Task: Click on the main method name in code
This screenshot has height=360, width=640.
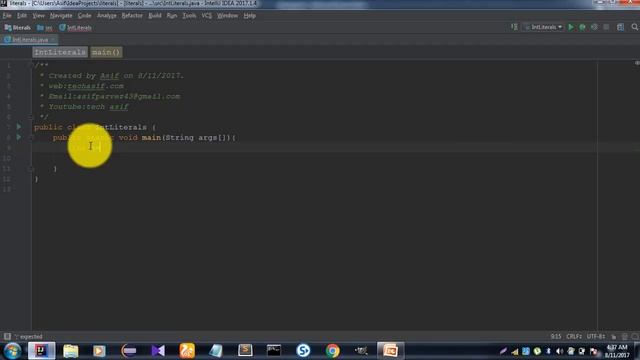Action: pyautogui.click(x=151, y=138)
